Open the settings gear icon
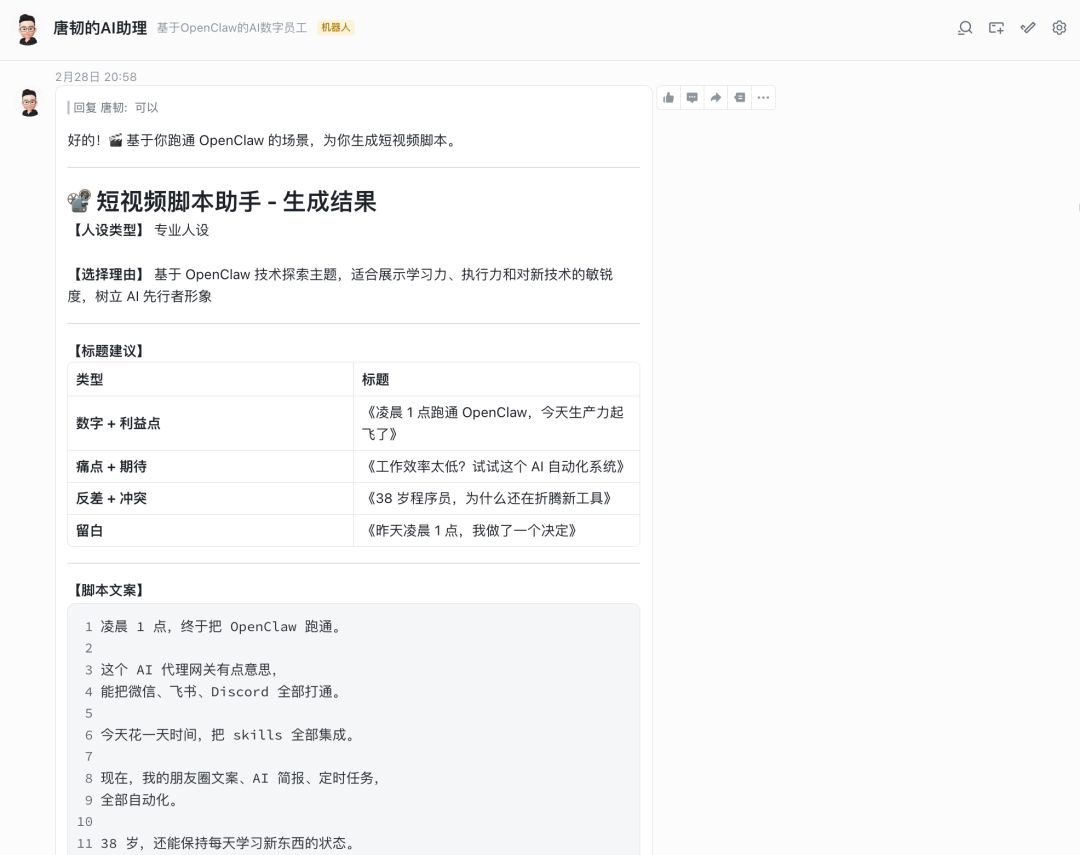Viewport: 1080px width, 855px height. [x=1059, y=28]
